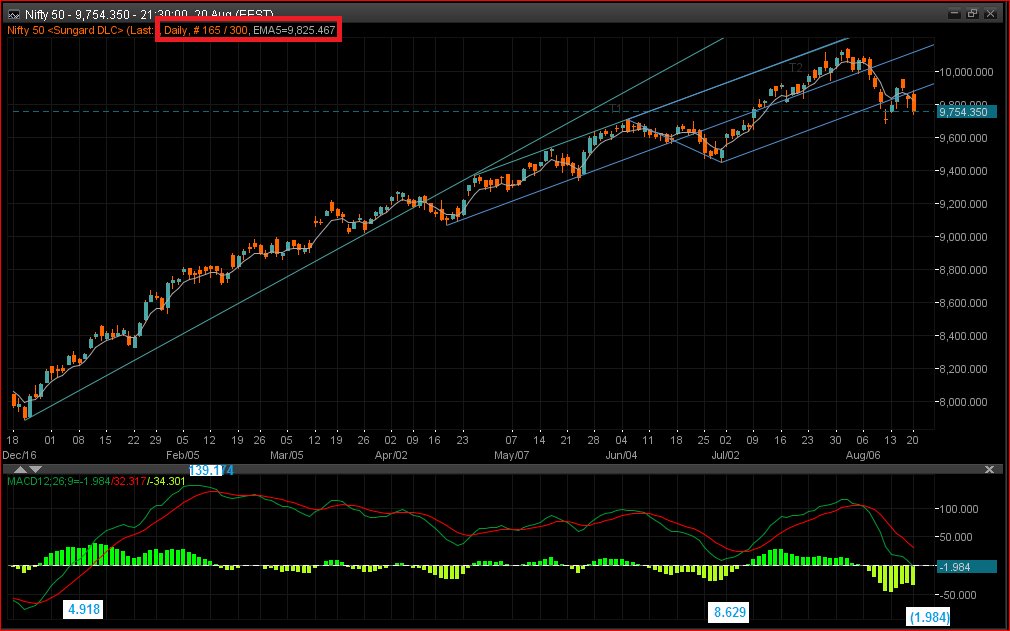Click the -50.000 label on the MACD axis
Viewport: 1010px width, 631px height.
pos(959,595)
